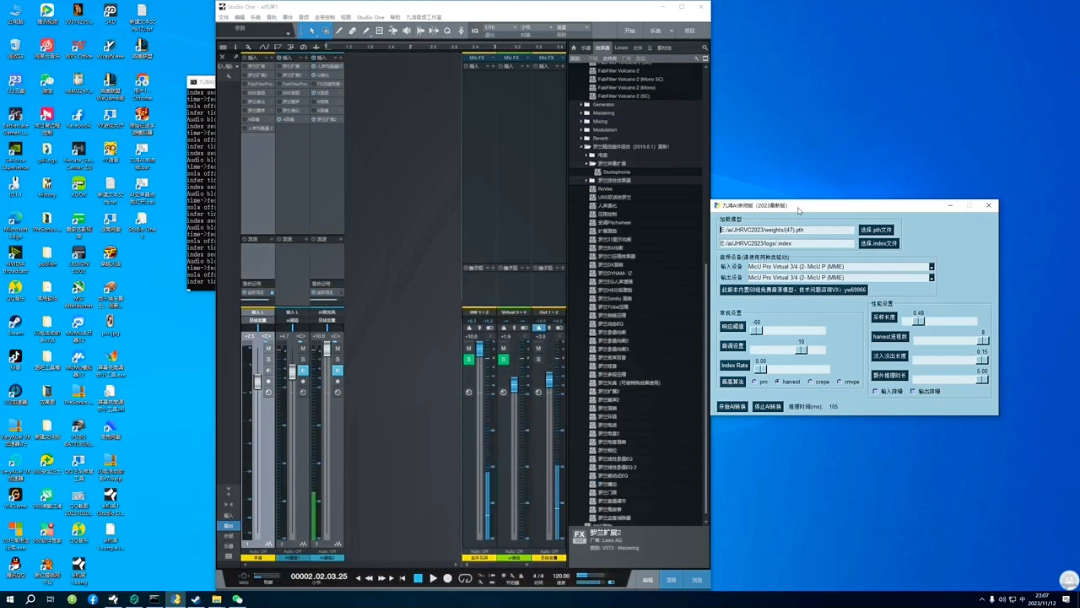The width and height of the screenshot is (1080, 608).
Task: Enable the 输入降噪 input denoise checkbox
Action: point(875,391)
